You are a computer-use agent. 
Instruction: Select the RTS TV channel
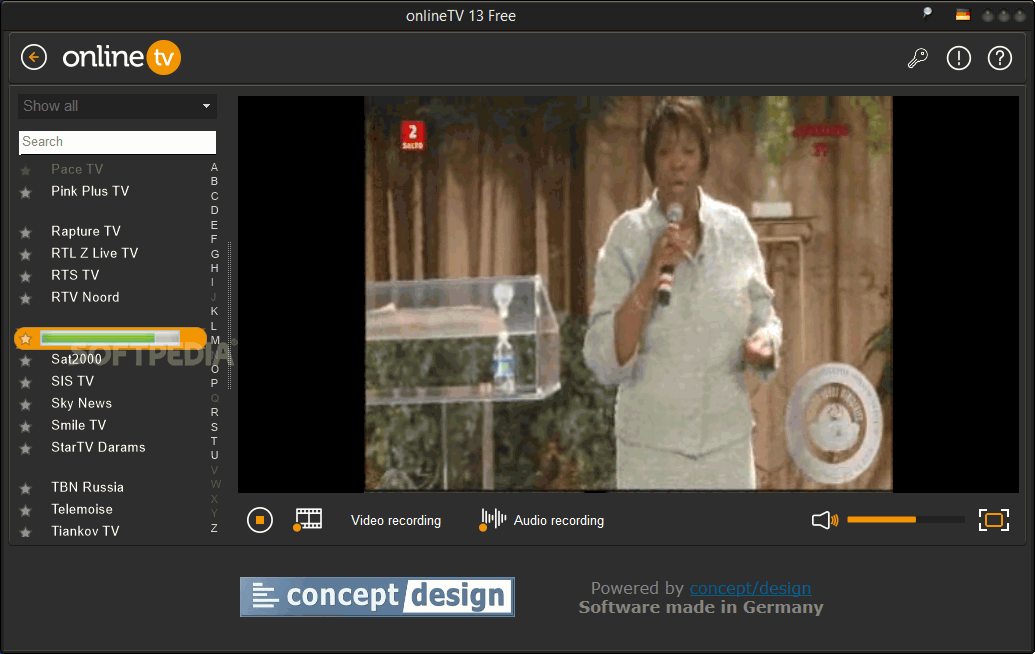pos(75,275)
